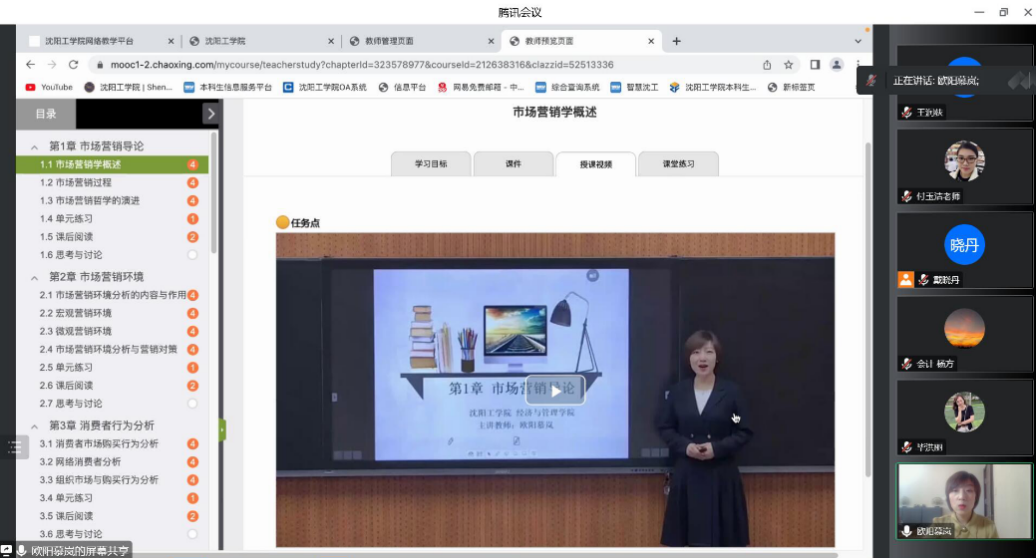Open Chrome side panel icon
1036x558 pixels.
click(x=814, y=64)
